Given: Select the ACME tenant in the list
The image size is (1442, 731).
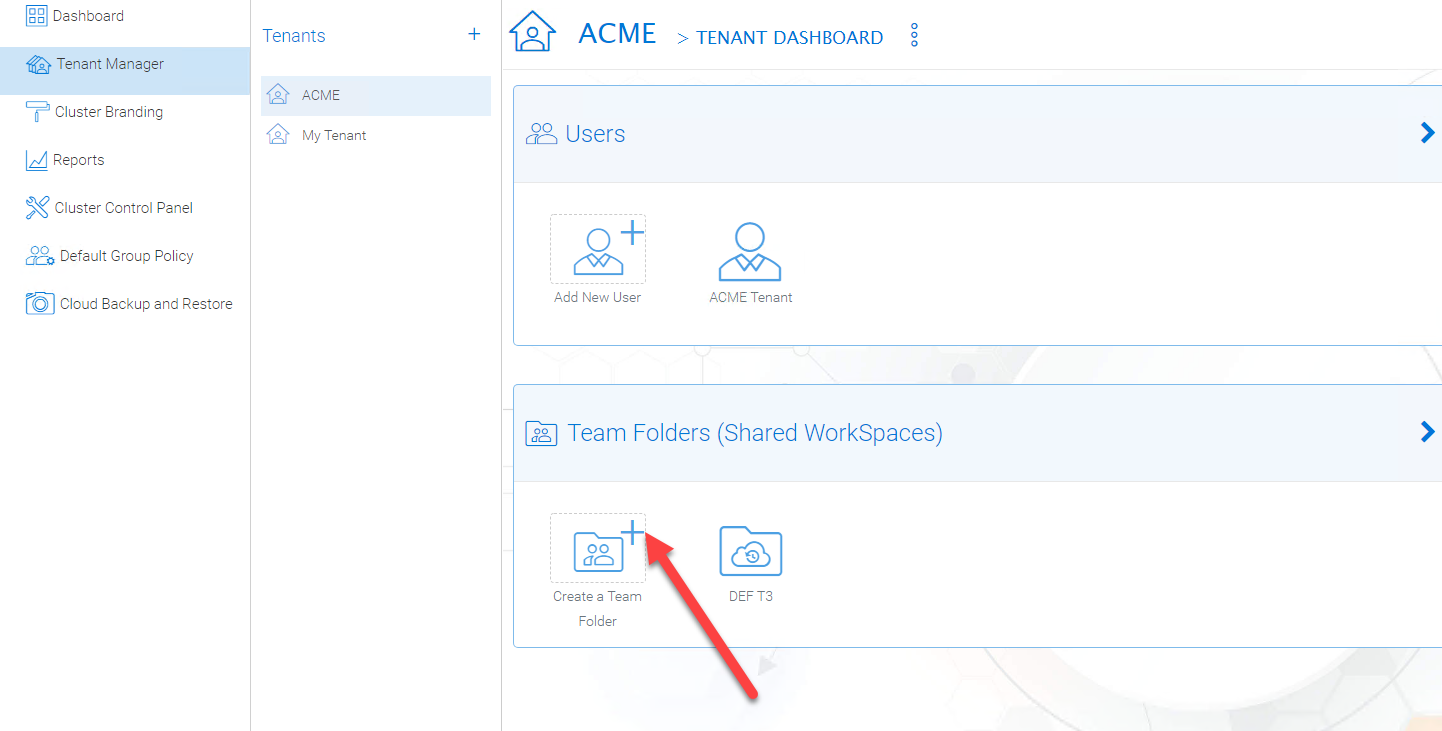Looking at the screenshot, I should click(x=376, y=95).
